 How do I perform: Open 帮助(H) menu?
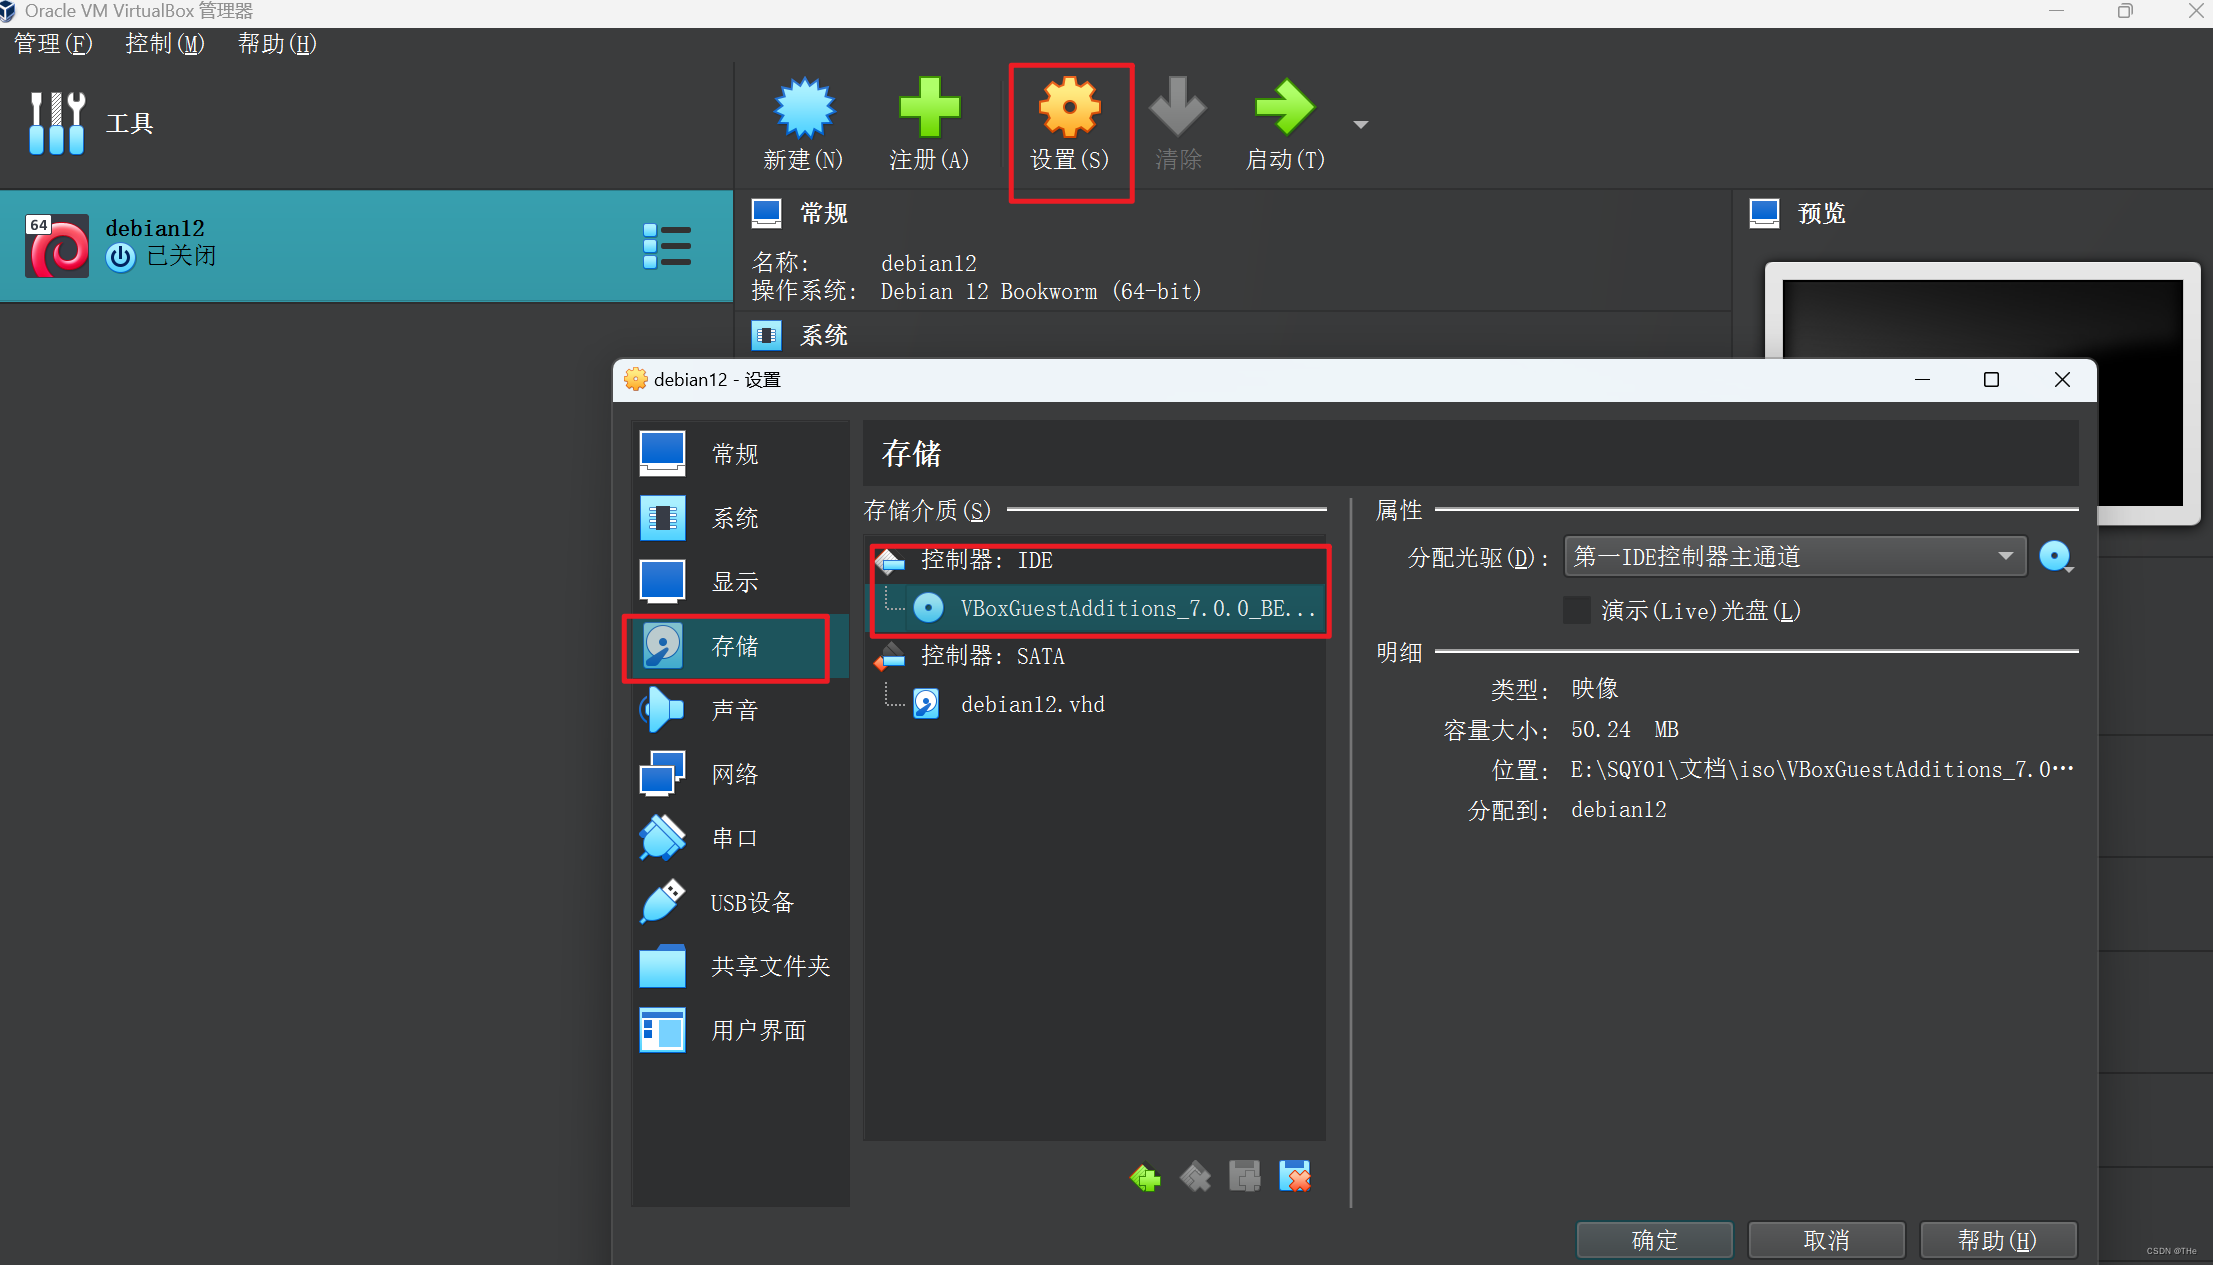tap(277, 44)
